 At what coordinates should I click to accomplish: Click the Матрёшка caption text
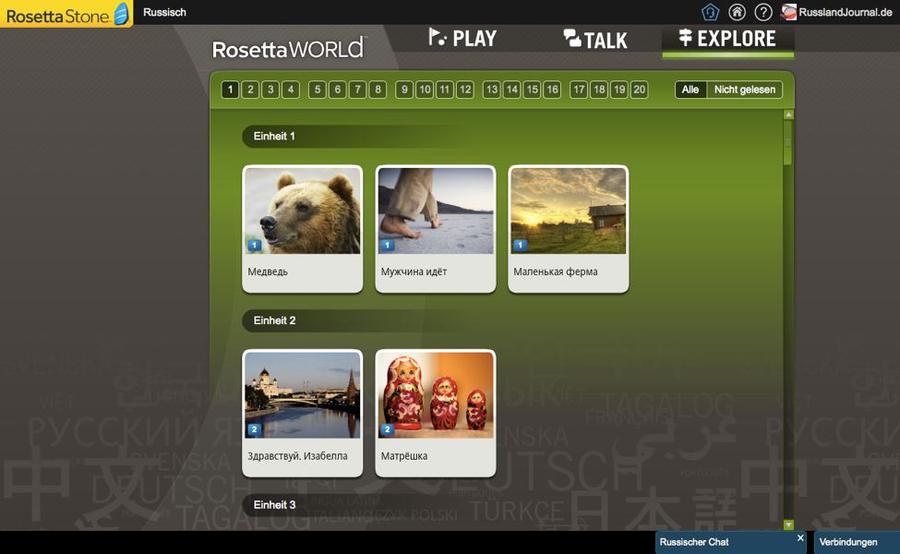point(404,456)
